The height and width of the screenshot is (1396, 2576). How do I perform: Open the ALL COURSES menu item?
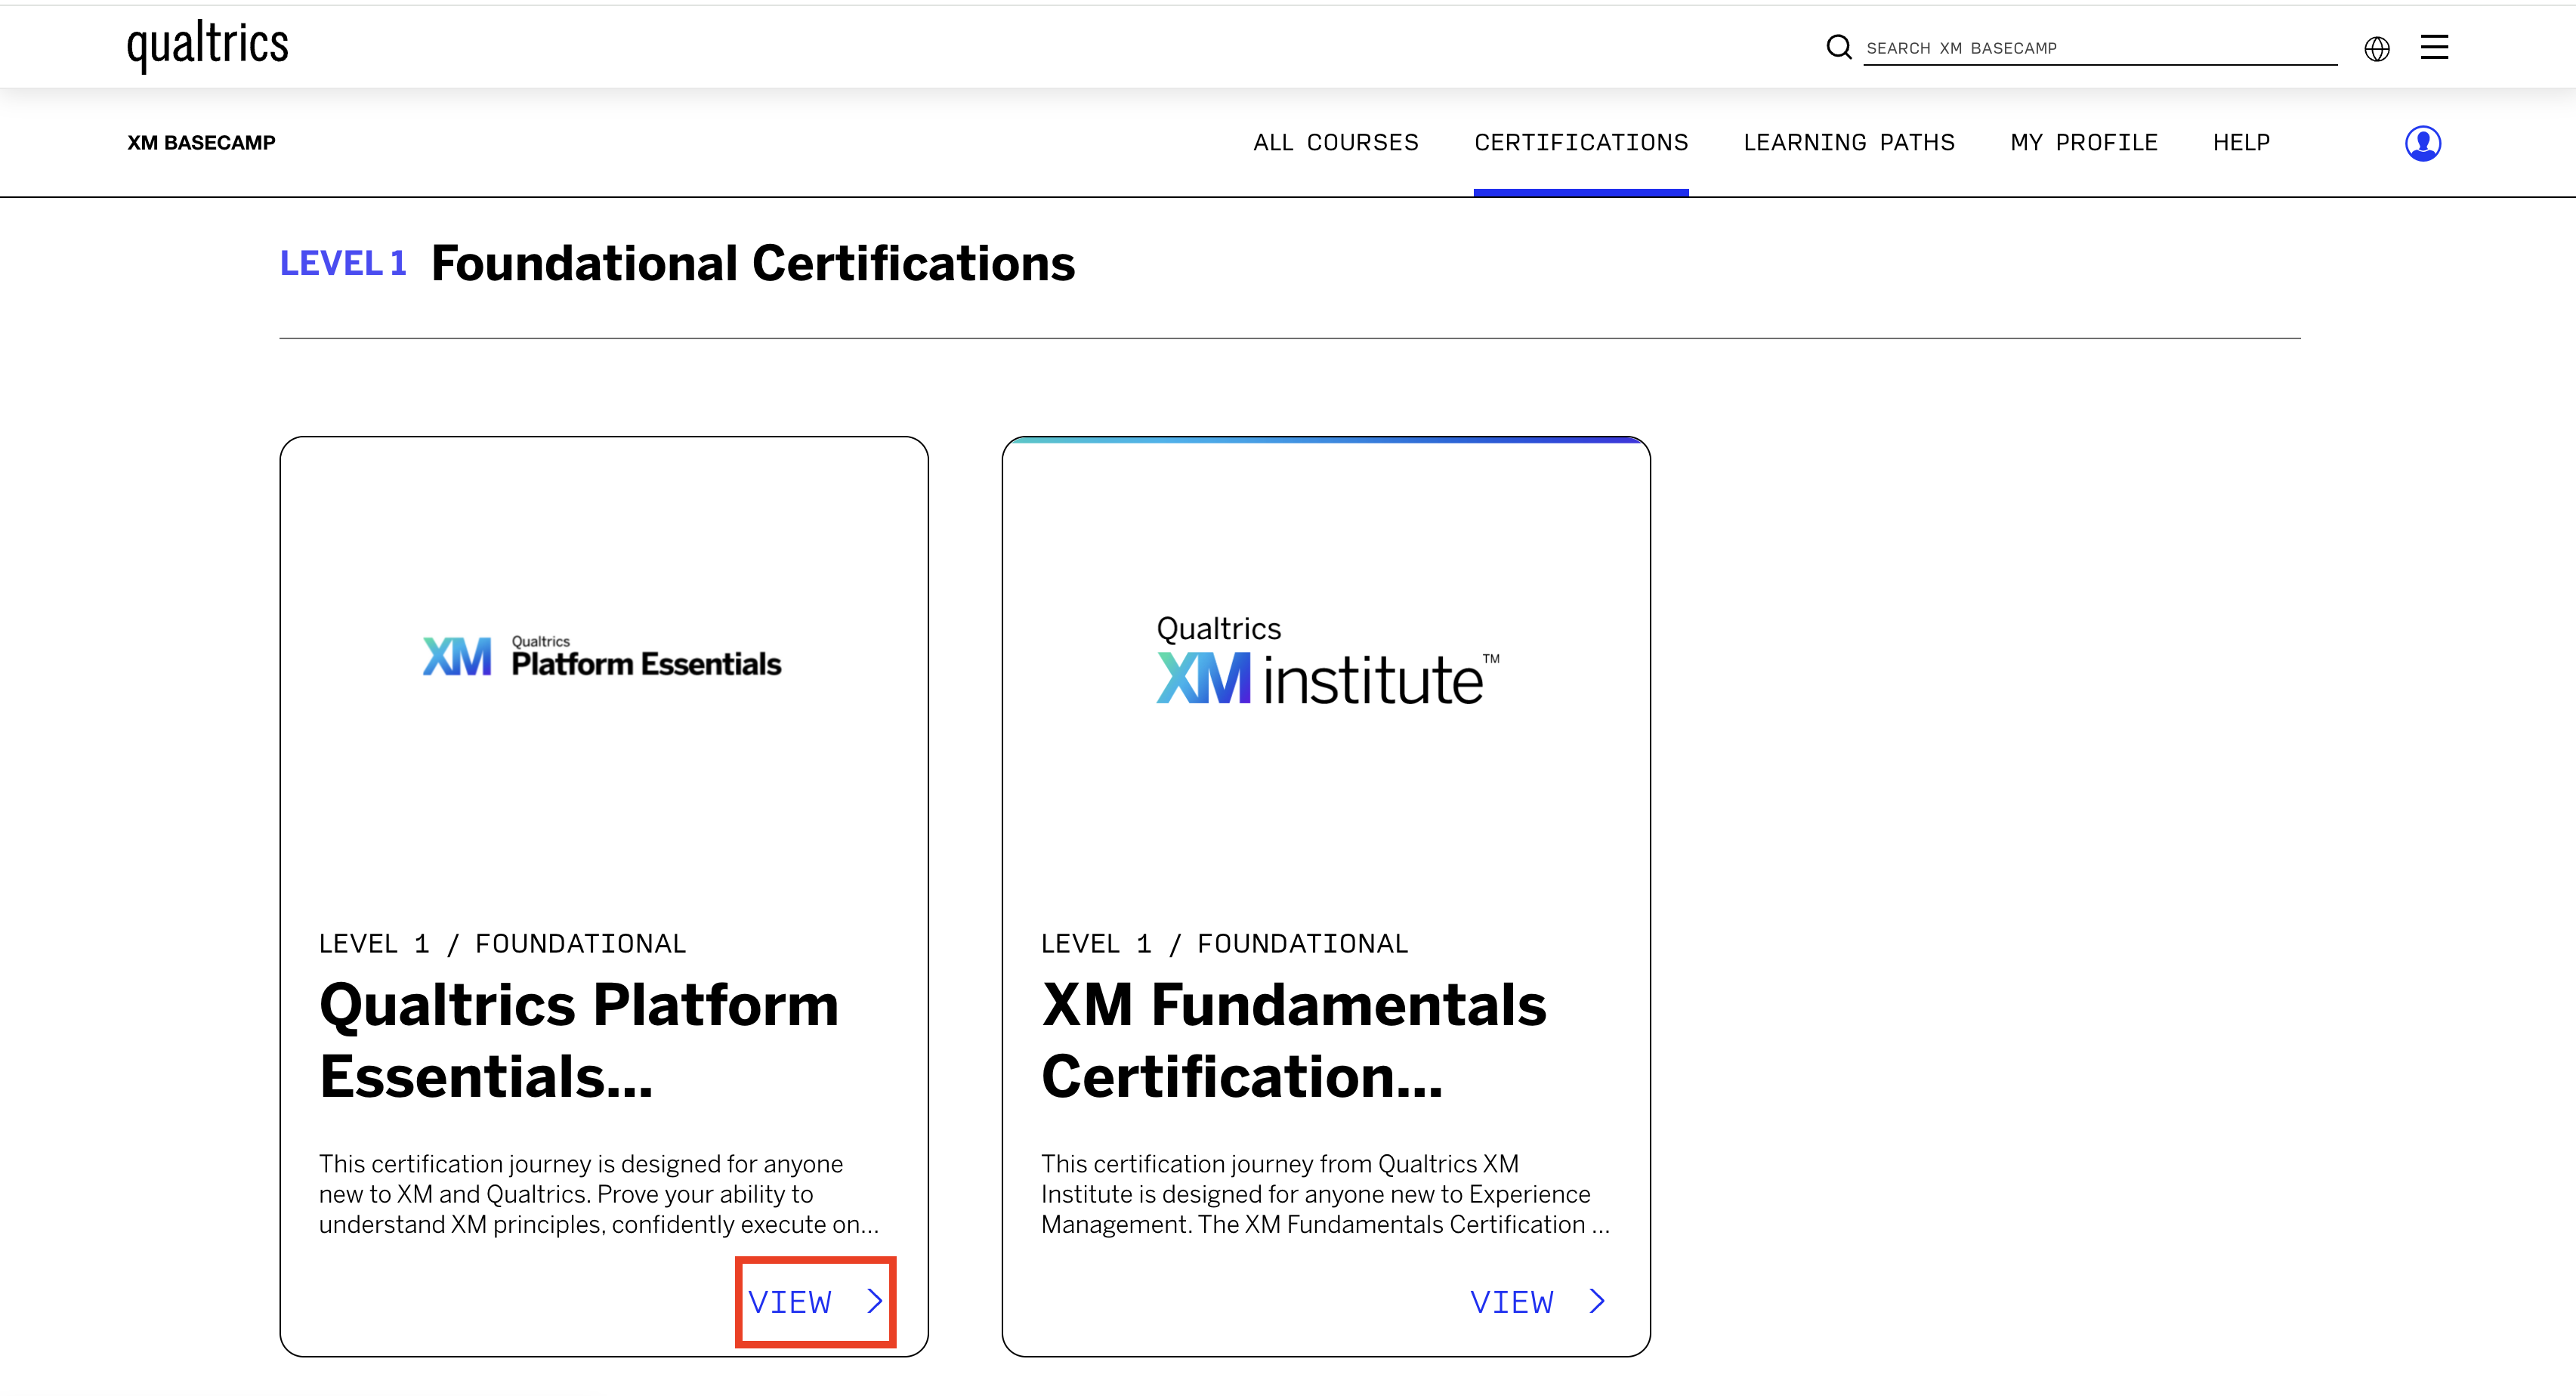coord(1336,142)
